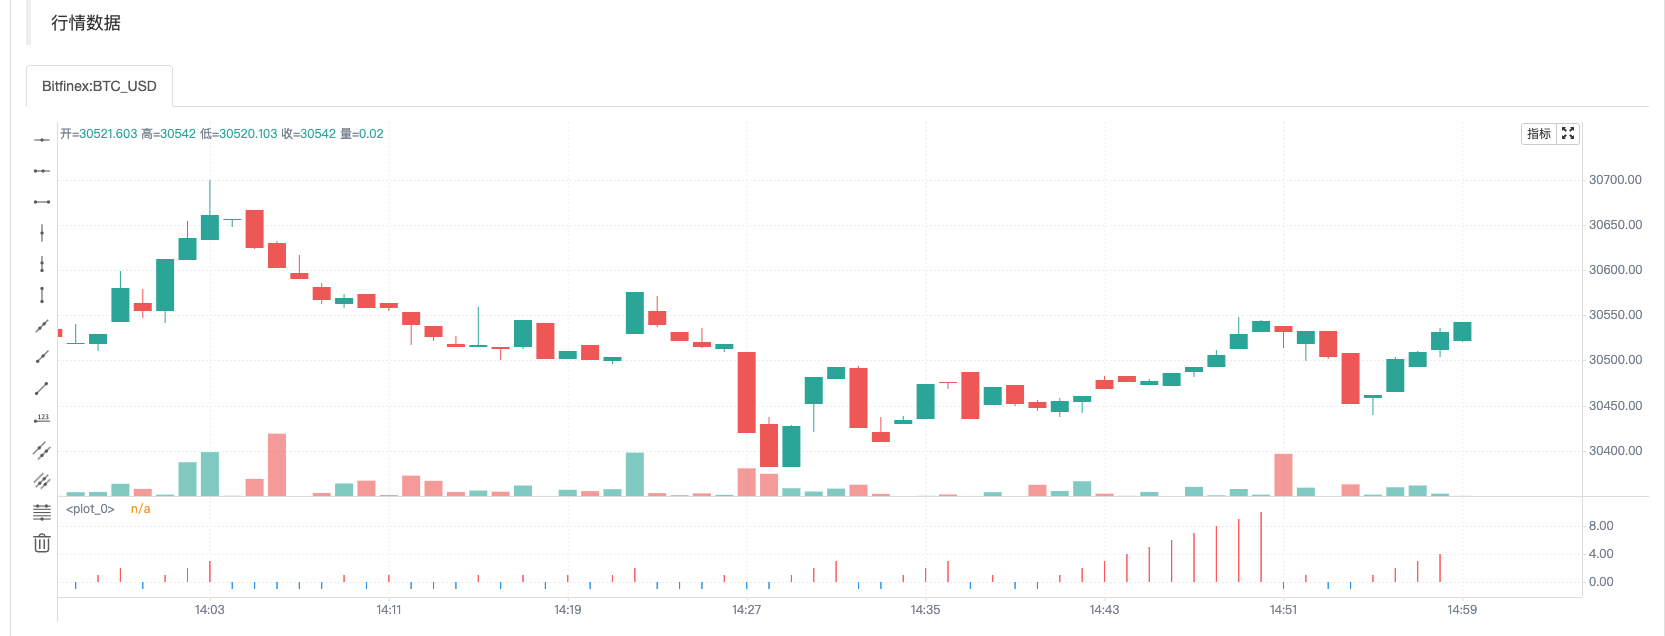This screenshot has height=636, width=1665.
Task: Toggle fullscreen mode for the chart
Action: pos(1568,134)
